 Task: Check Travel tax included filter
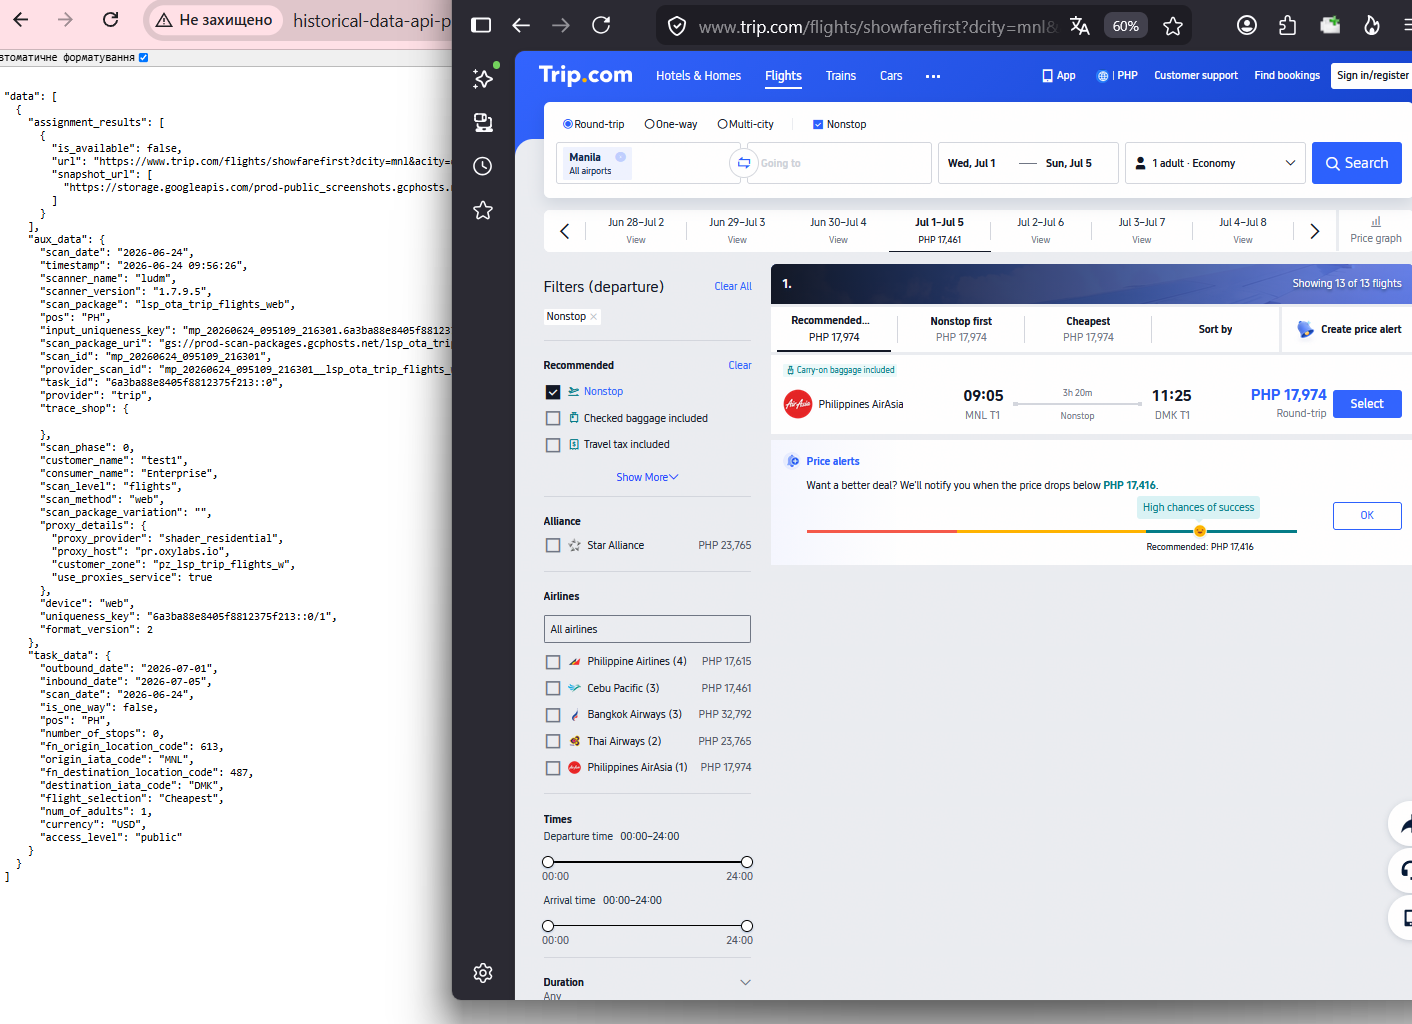(553, 445)
